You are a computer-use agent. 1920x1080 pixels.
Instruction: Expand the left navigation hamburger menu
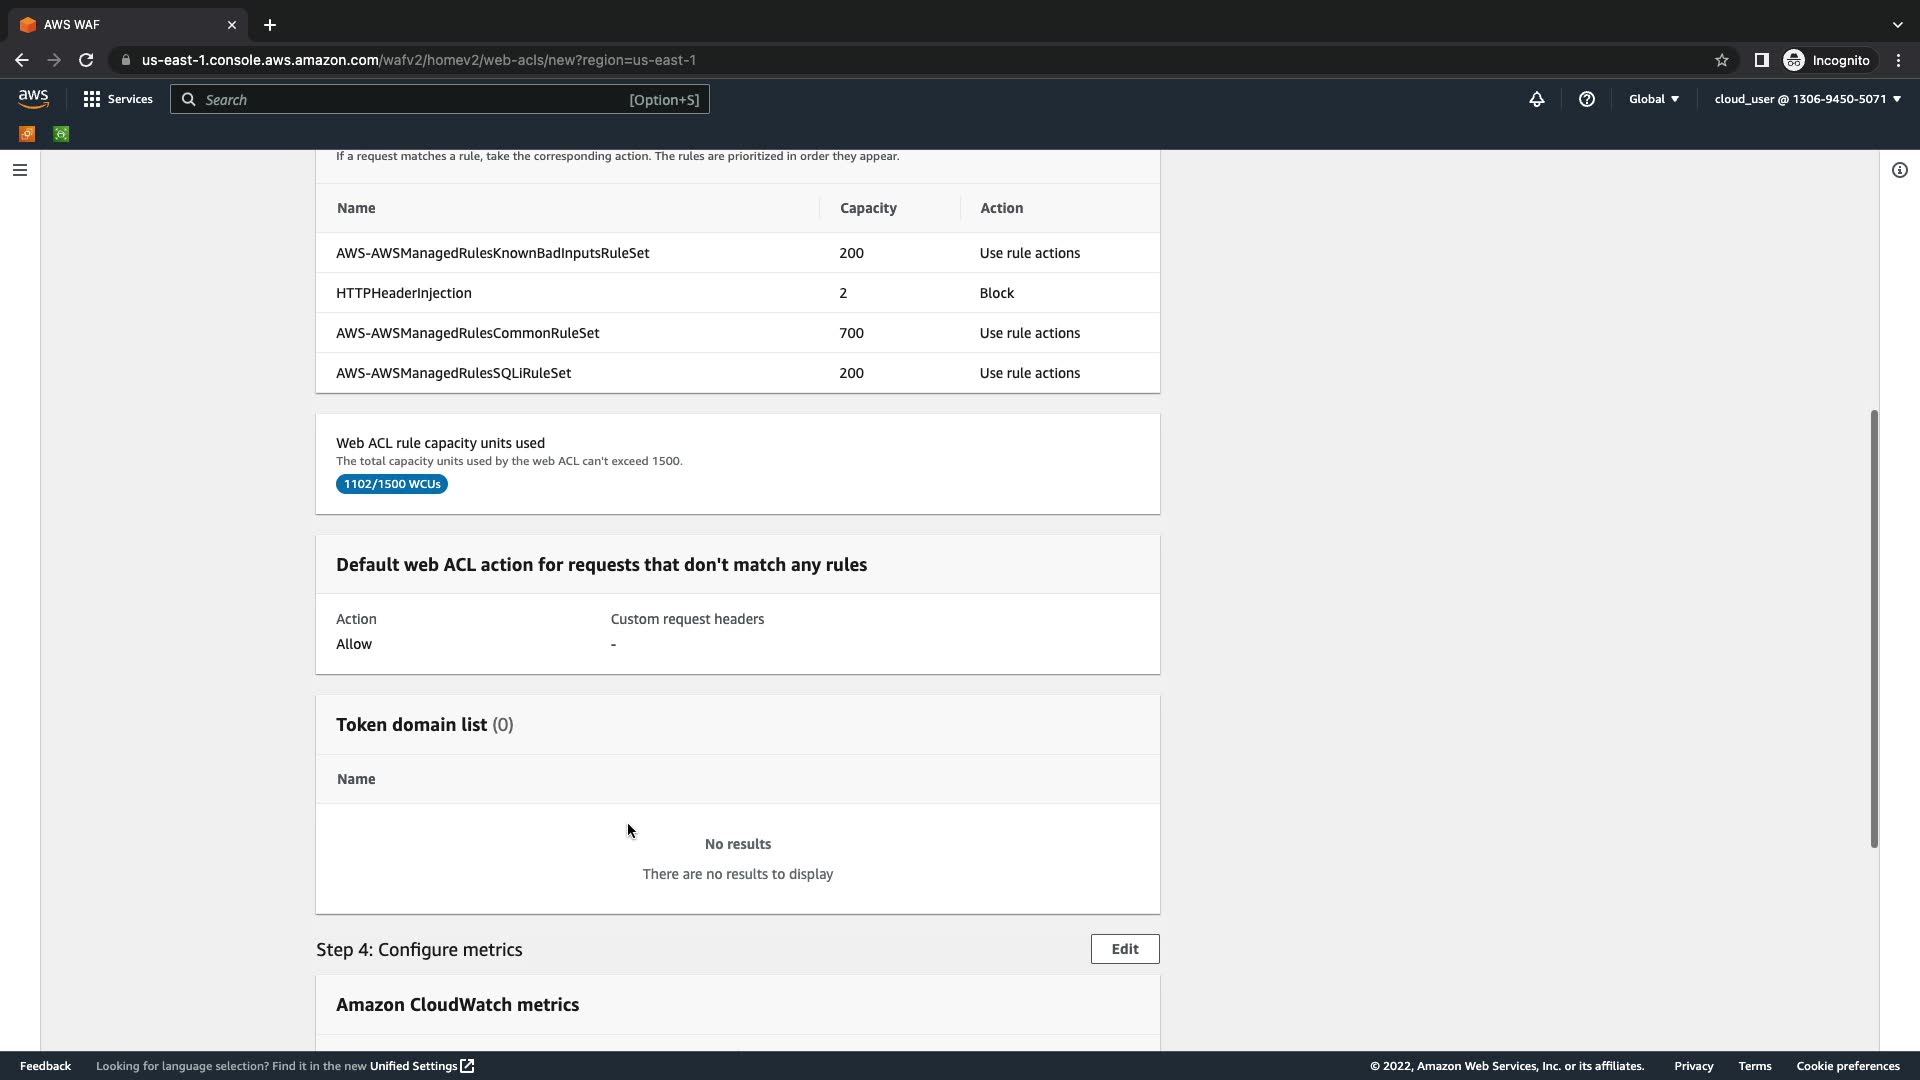pyautogui.click(x=19, y=170)
